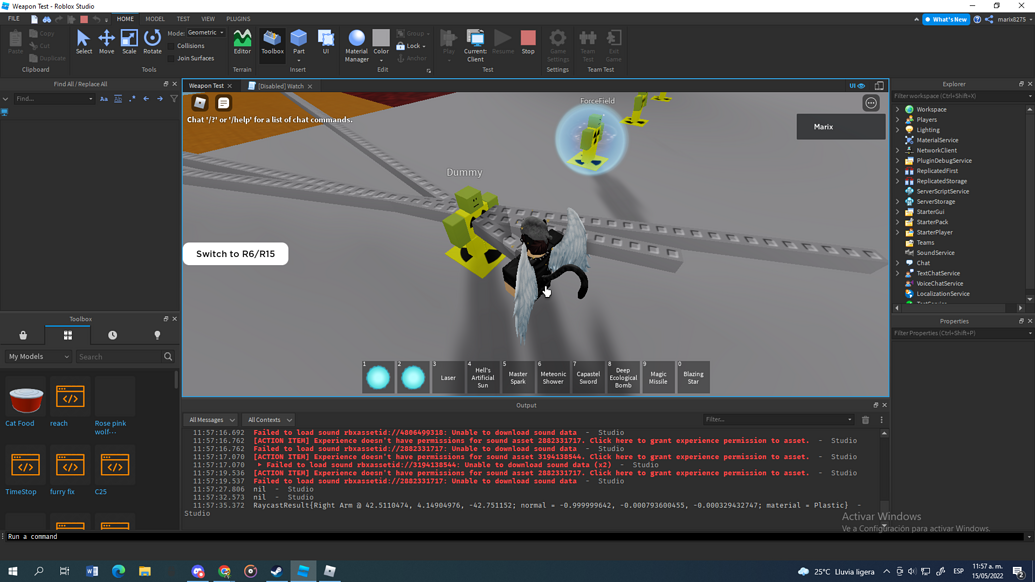Select the second cyan orb hotbar slot
Viewport: 1035px width, 582px height.
point(413,377)
